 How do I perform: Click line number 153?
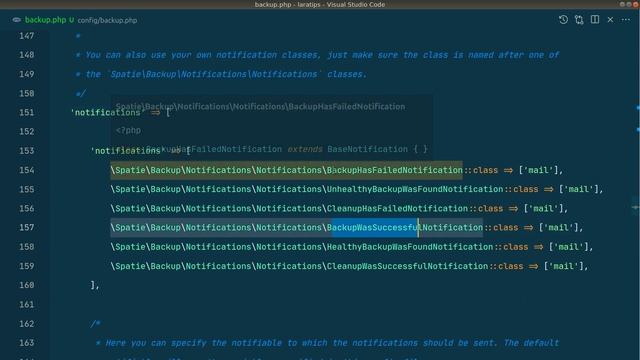(27, 151)
